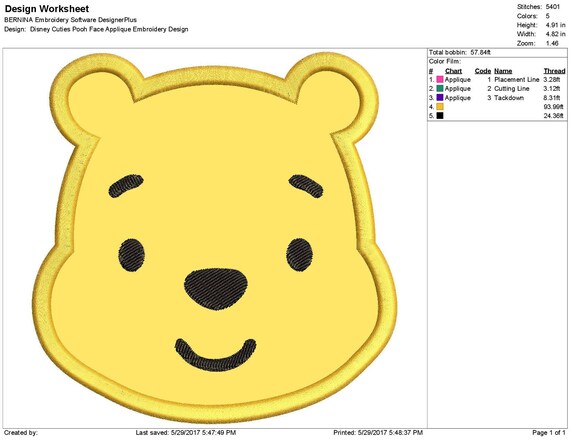Viewport: 570px width, 440px height.
Task: Click Pooh's black embroidered nose
Action: (216, 289)
